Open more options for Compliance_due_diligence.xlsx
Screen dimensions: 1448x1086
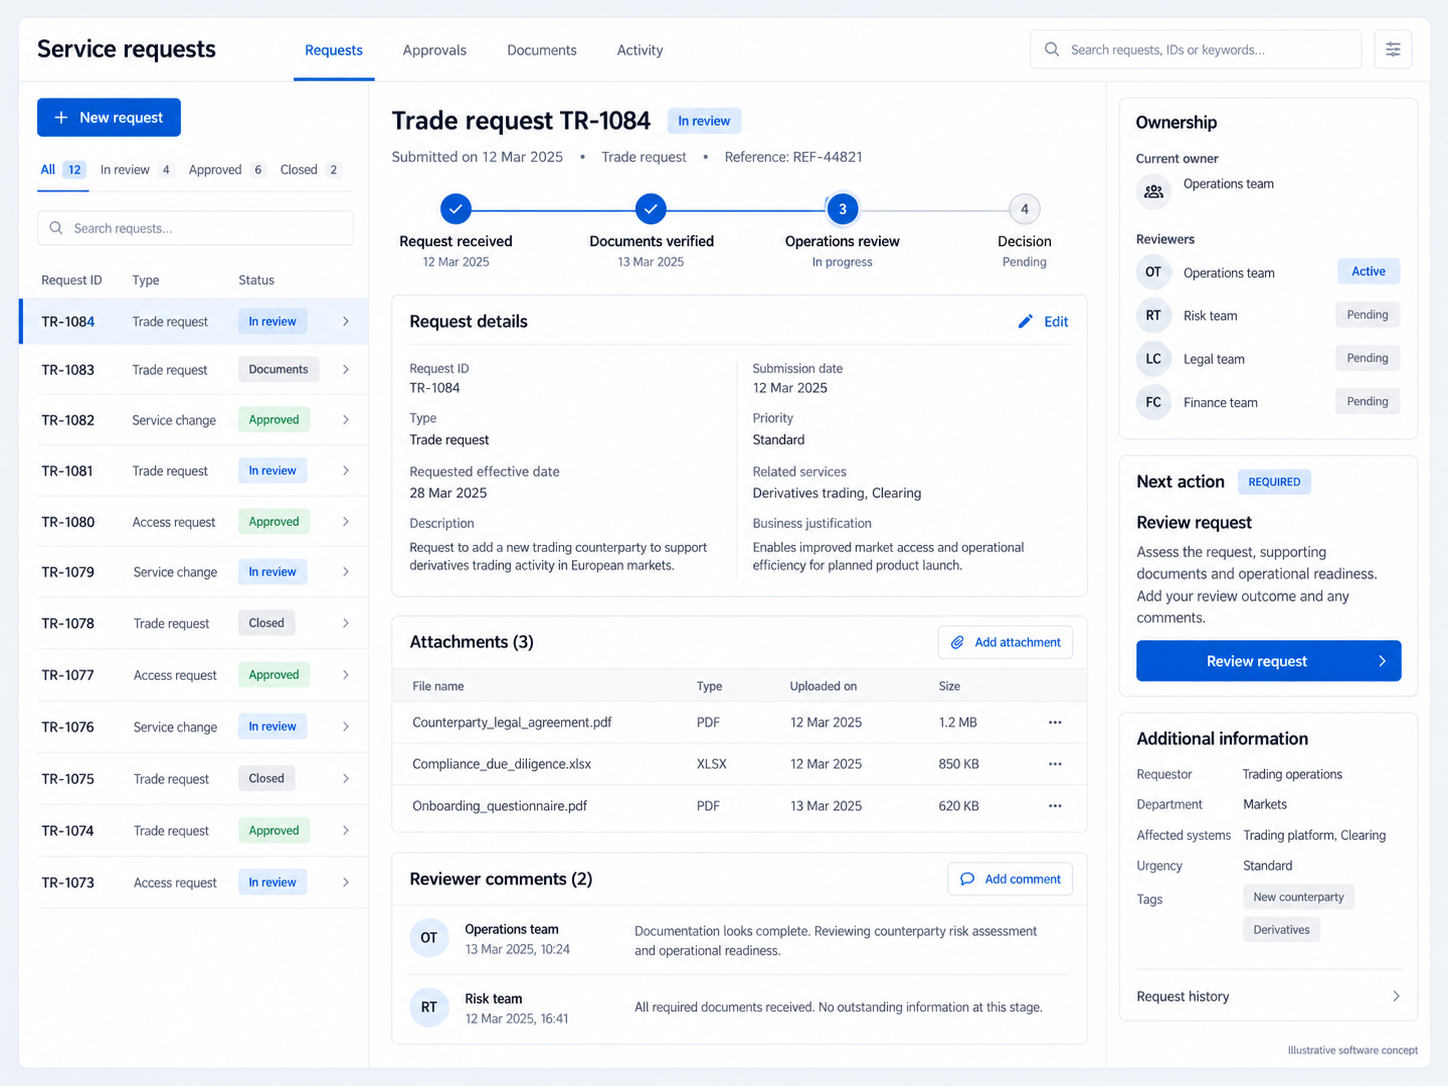pyautogui.click(x=1055, y=764)
